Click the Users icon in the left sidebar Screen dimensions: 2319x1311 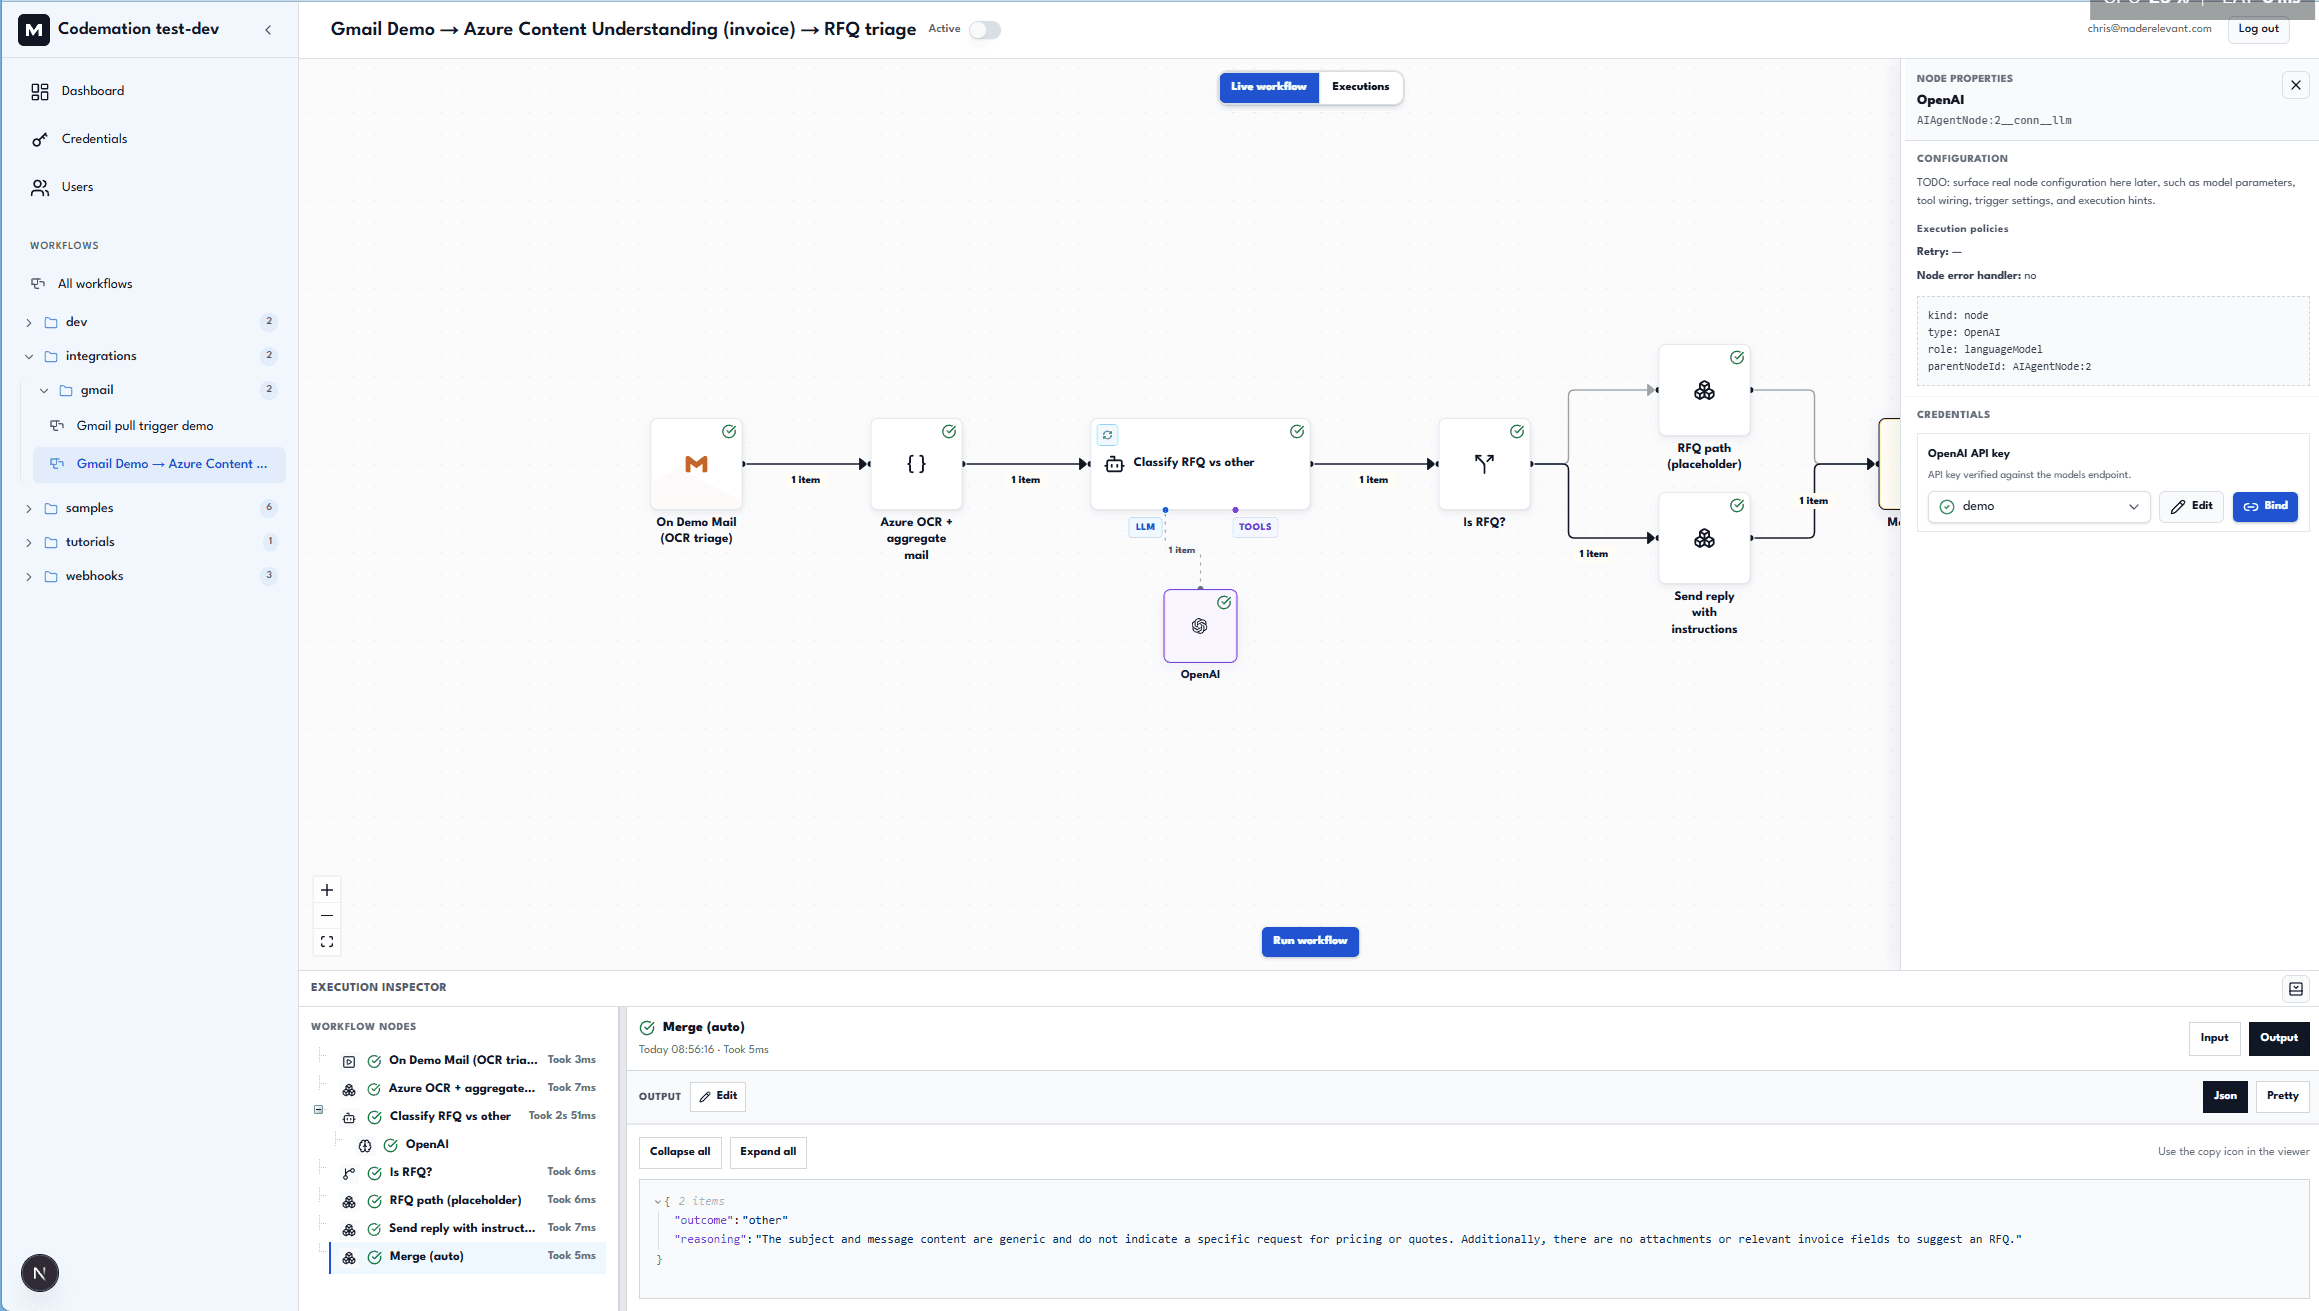coord(40,187)
